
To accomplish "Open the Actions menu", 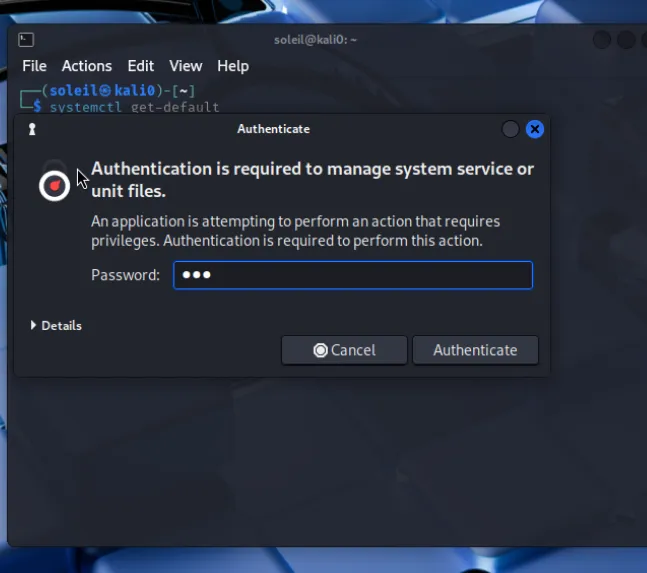I will (x=87, y=66).
